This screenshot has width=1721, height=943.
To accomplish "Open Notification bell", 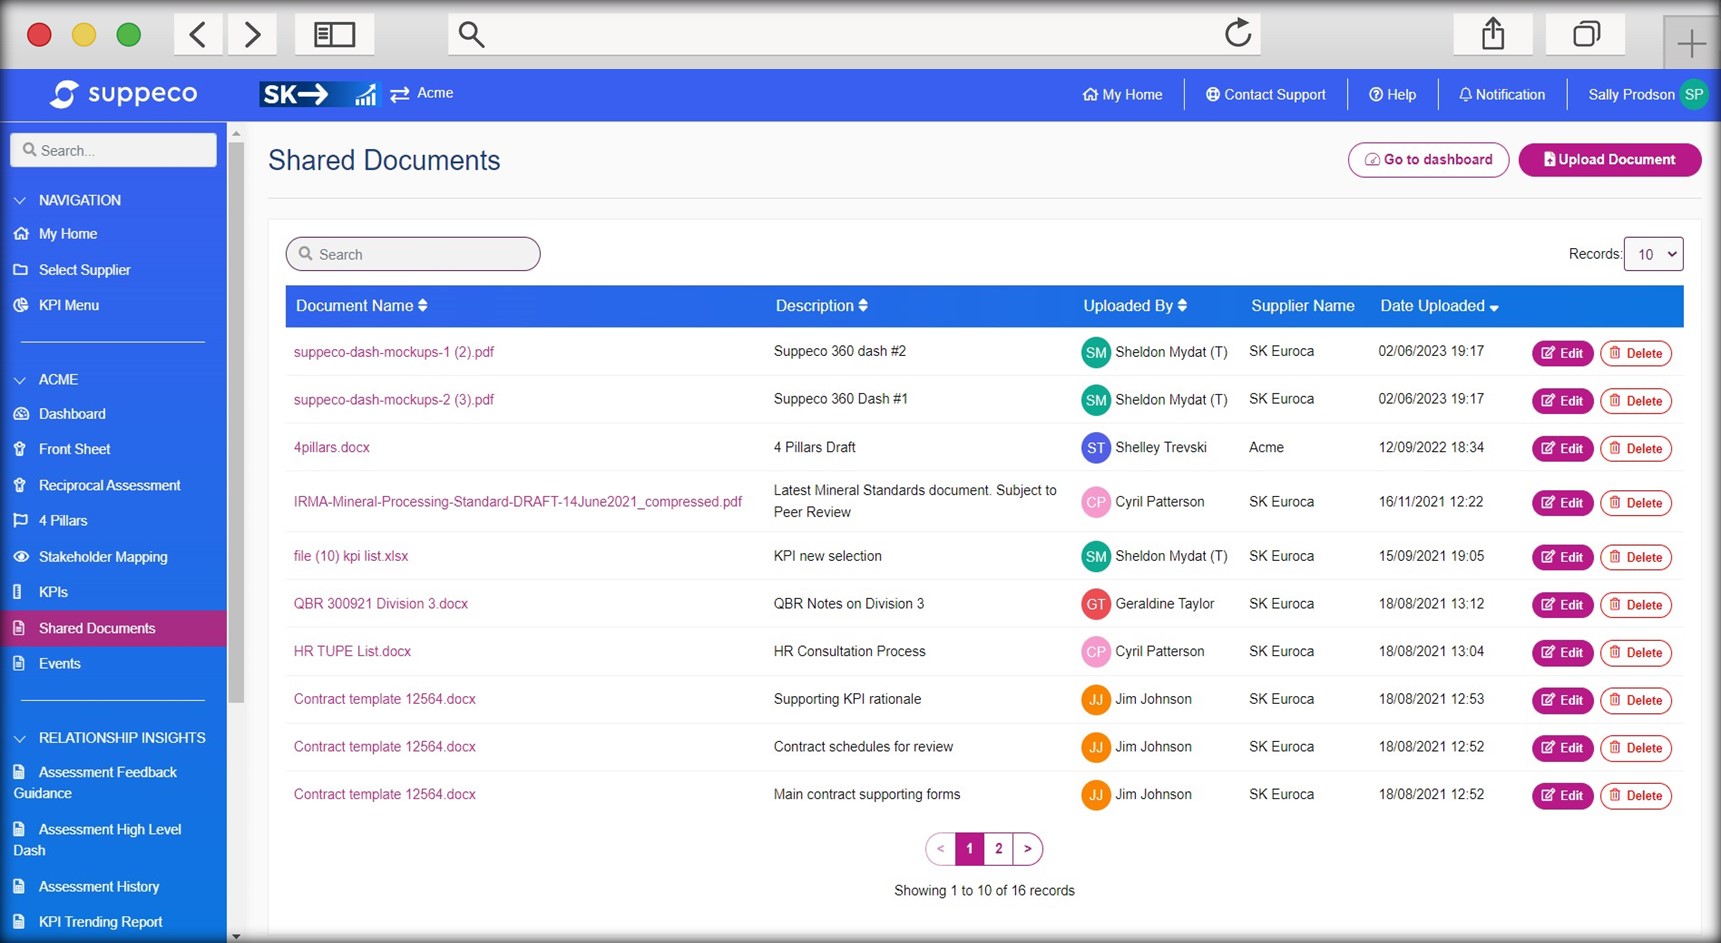I will coord(1501,95).
